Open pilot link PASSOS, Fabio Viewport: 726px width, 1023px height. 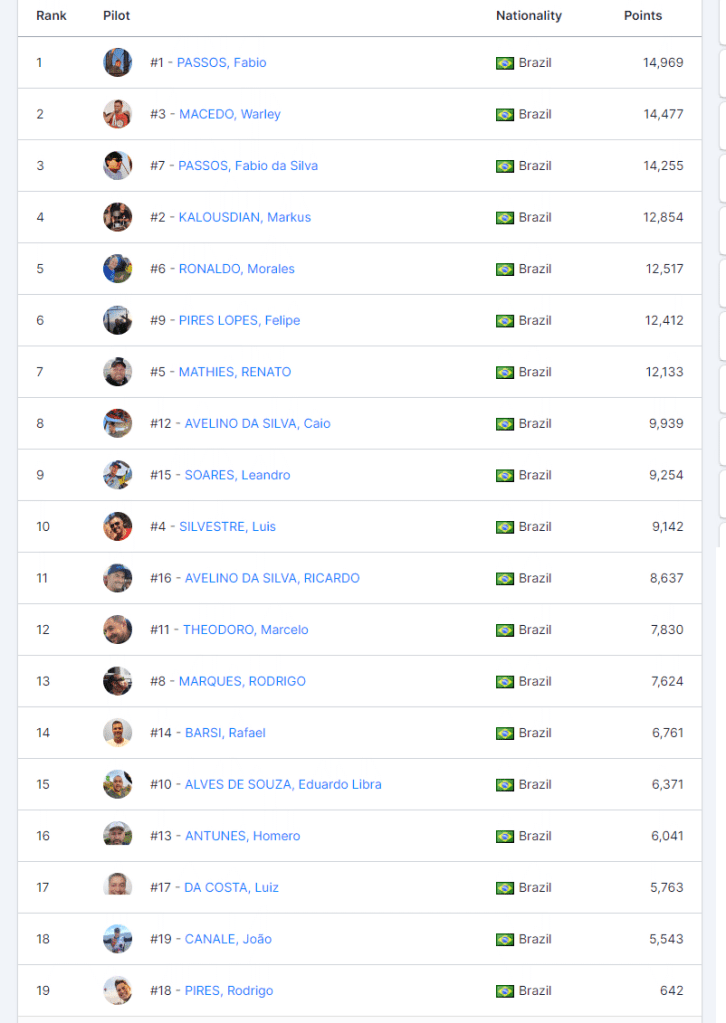tap(221, 62)
